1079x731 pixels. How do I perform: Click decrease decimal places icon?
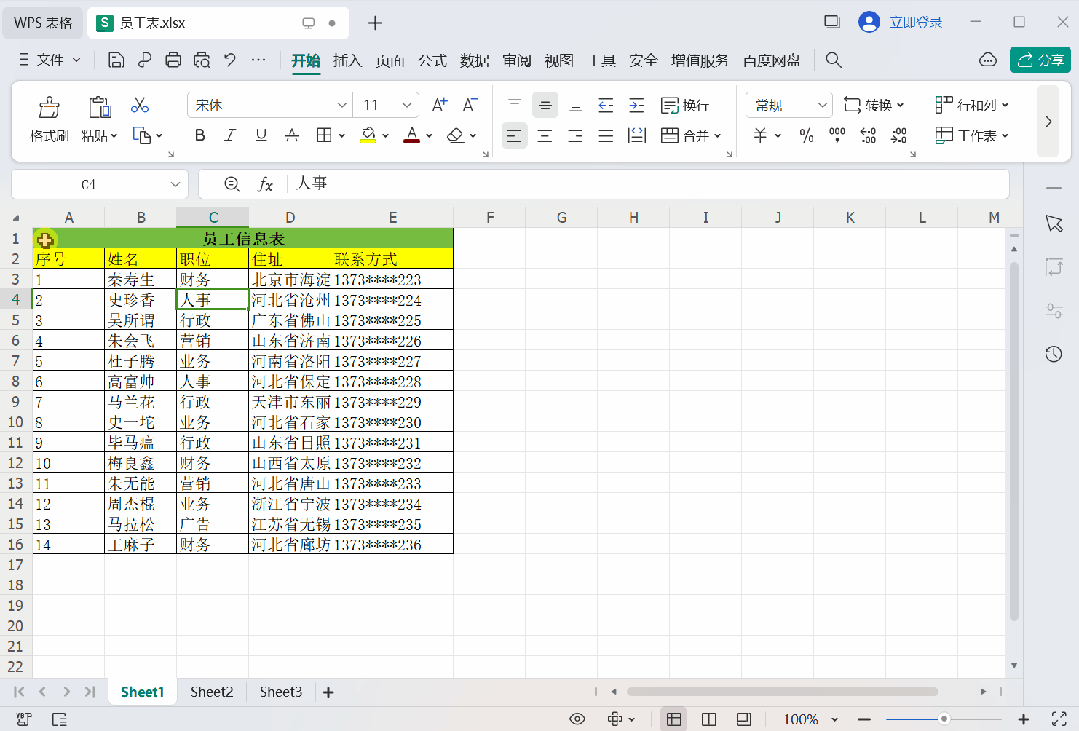899,136
